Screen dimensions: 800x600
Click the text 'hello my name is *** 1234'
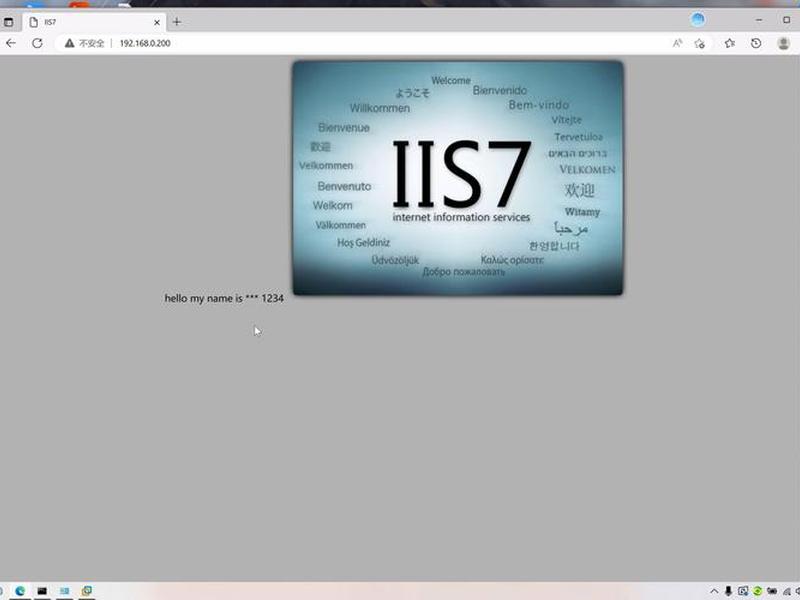[224, 298]
